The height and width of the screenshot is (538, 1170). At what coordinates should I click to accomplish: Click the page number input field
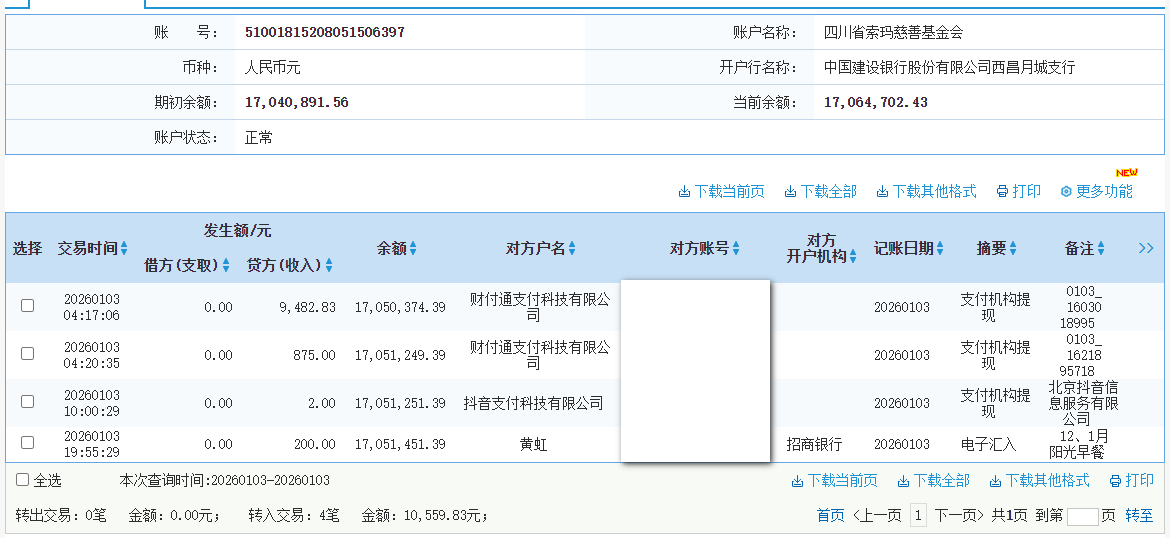[x=1082, y=516]
